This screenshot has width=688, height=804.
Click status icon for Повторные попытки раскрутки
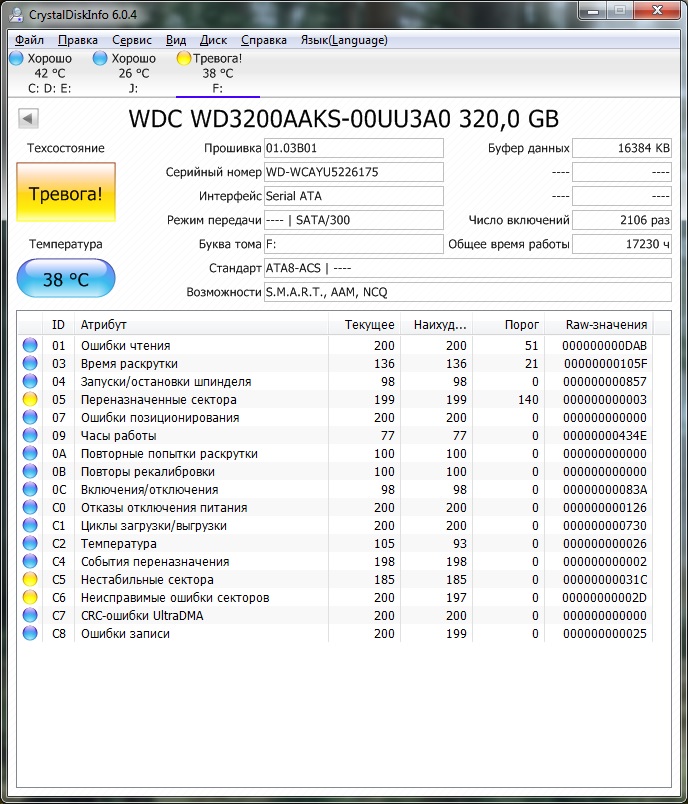30,453
